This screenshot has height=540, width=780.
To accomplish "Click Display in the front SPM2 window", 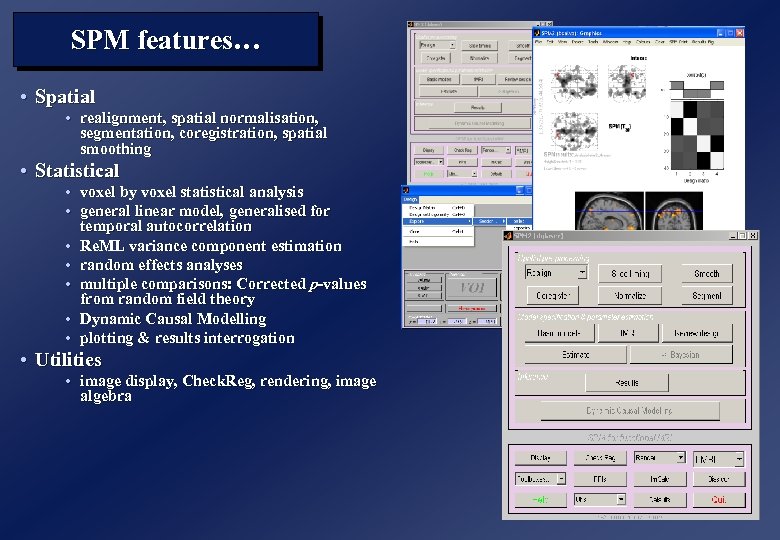I will click(540, 457).
